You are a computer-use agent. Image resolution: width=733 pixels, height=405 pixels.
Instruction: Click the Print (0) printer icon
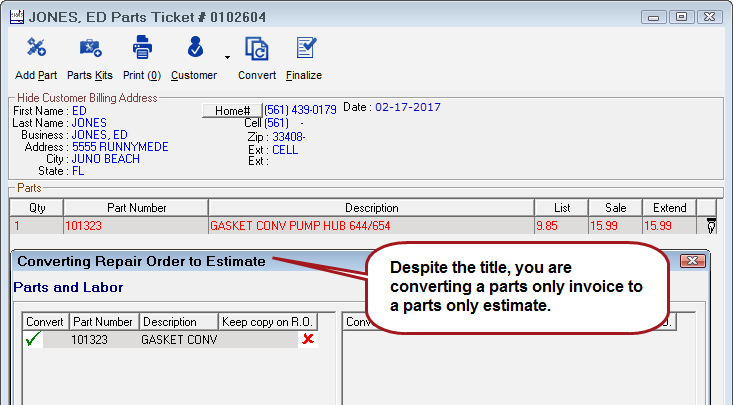pos(141,48)
